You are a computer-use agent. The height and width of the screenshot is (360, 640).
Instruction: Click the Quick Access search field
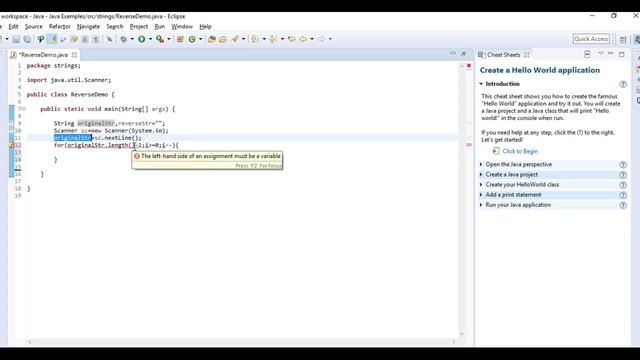click(591, 39)
